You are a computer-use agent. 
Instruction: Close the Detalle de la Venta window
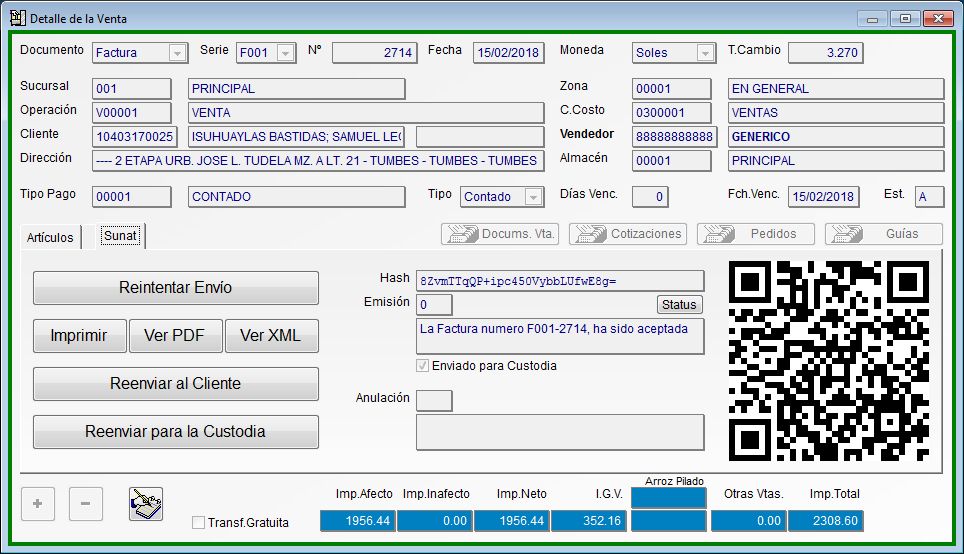point(938,19)
